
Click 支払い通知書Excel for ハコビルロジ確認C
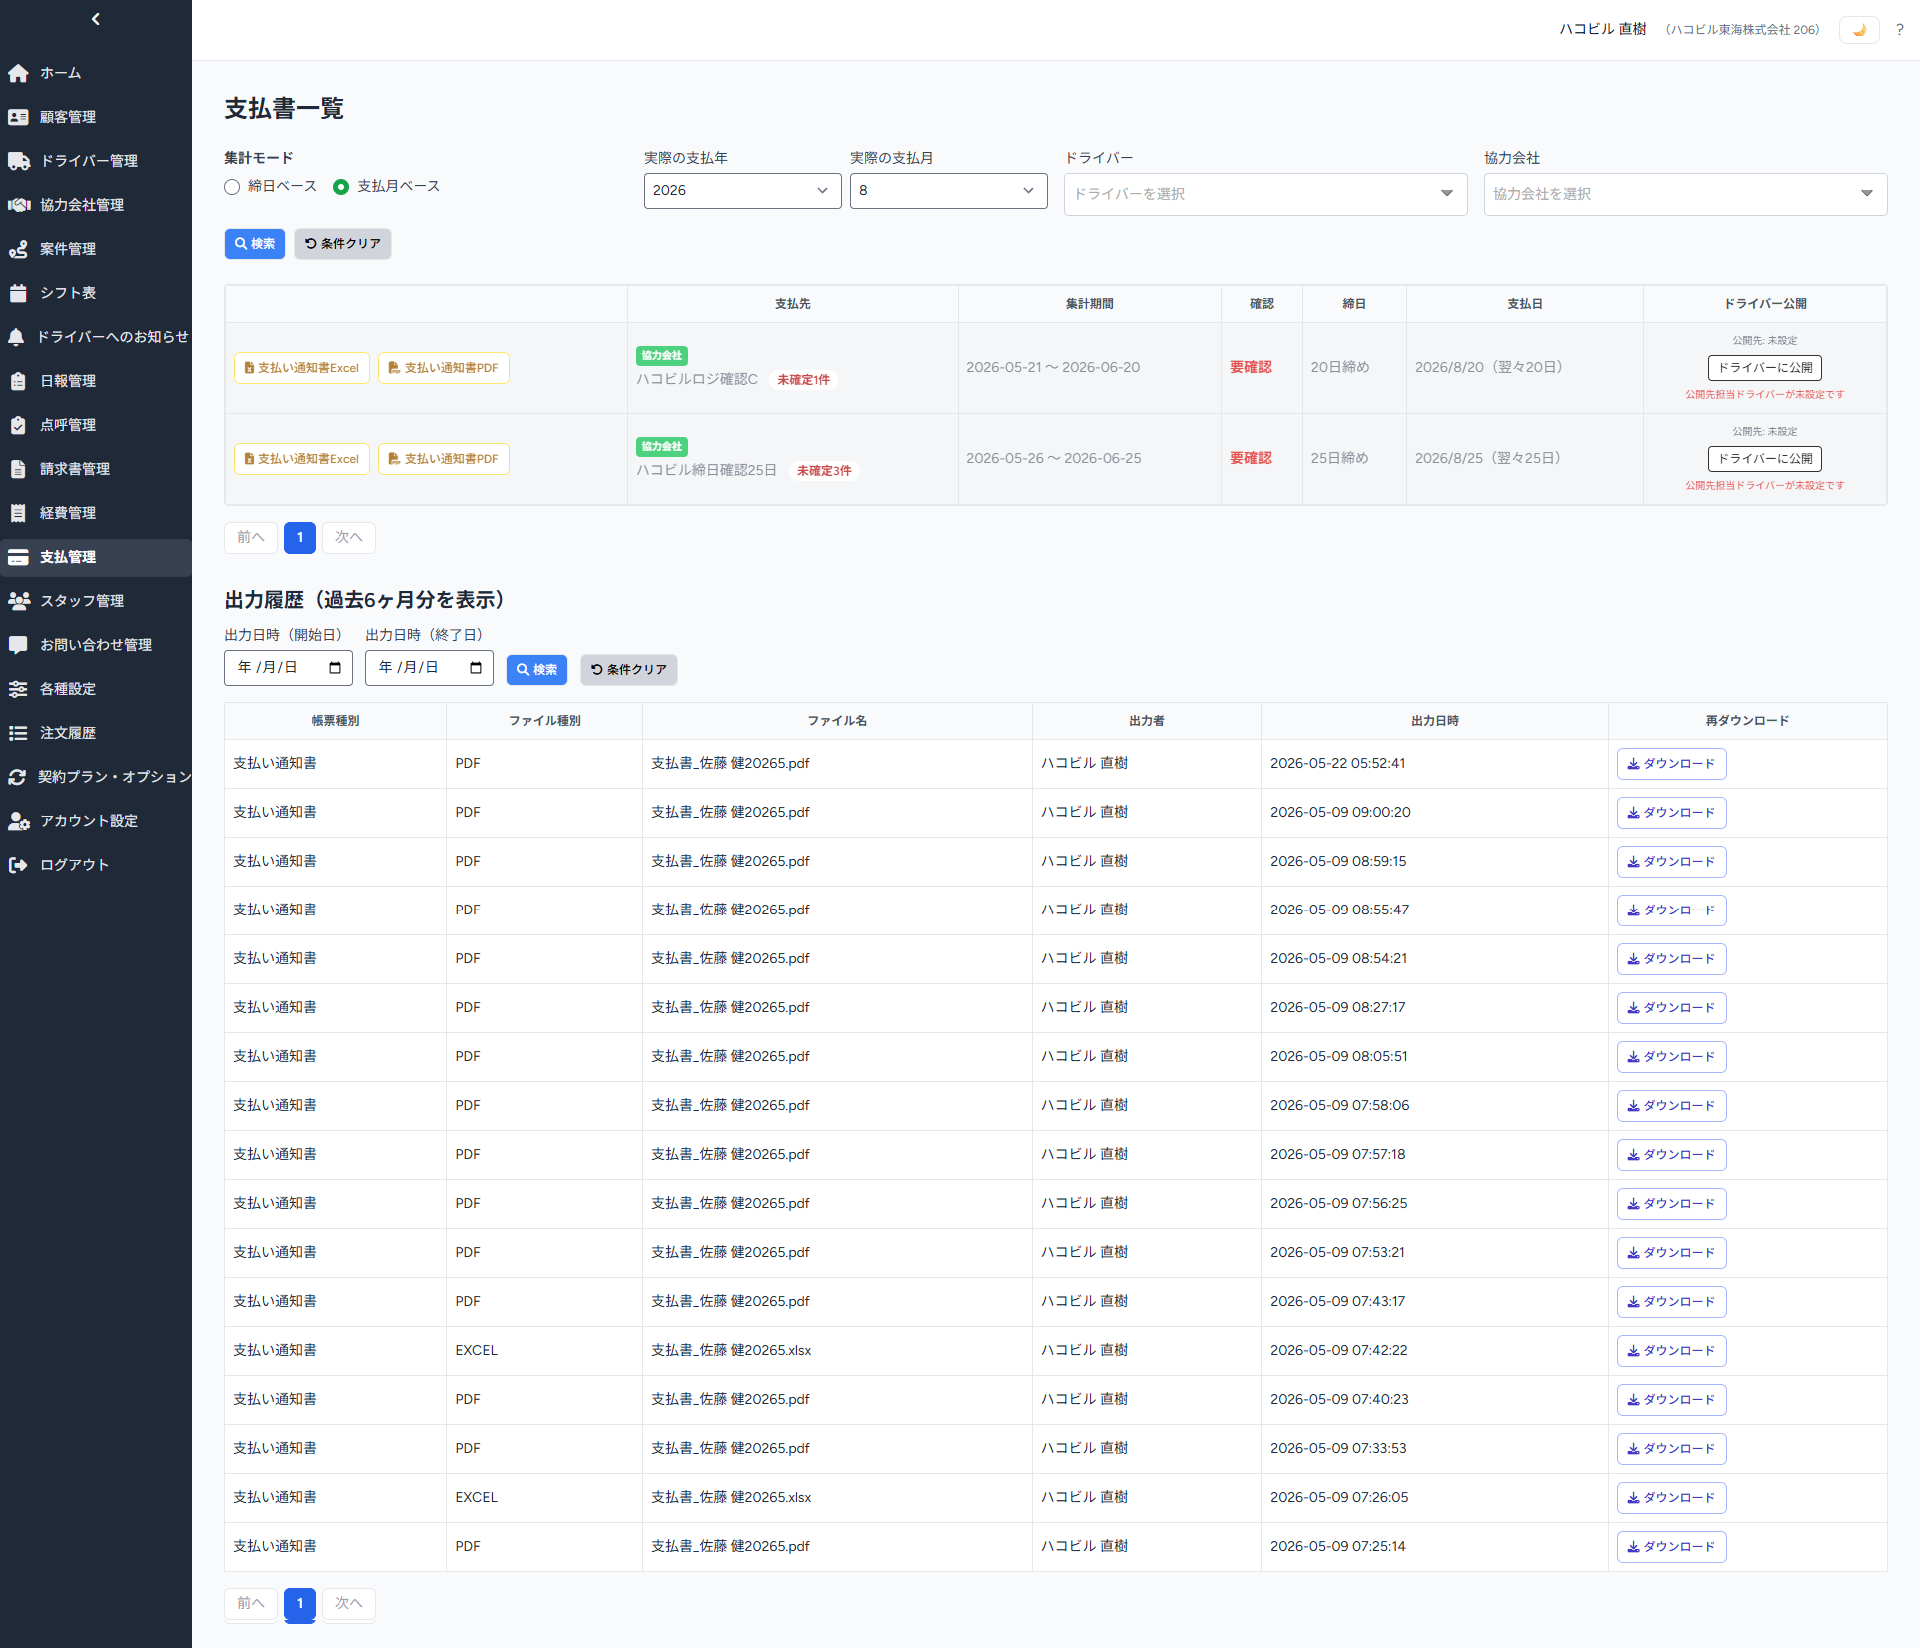click(302, 368)
